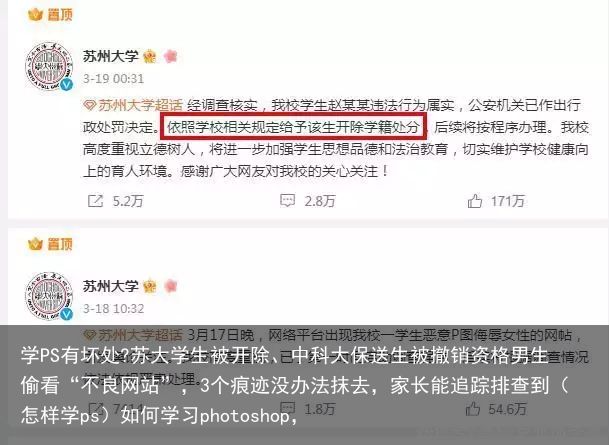Open the 苏州大学 username on the second post

111,286
